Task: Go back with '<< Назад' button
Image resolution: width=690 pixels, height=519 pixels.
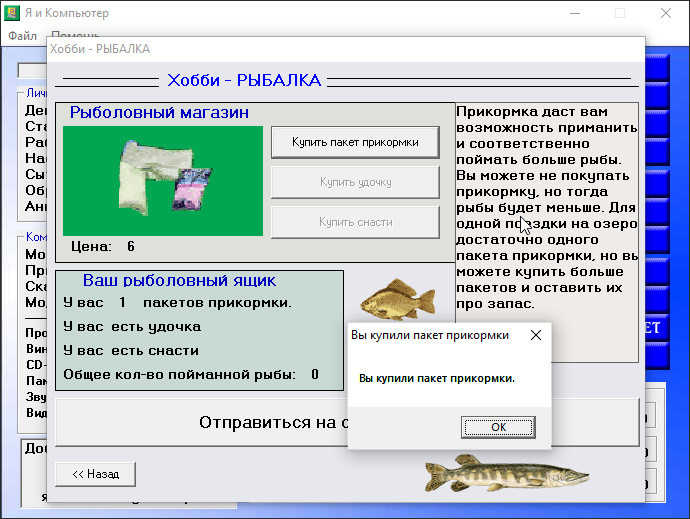Action: (95, 474)
